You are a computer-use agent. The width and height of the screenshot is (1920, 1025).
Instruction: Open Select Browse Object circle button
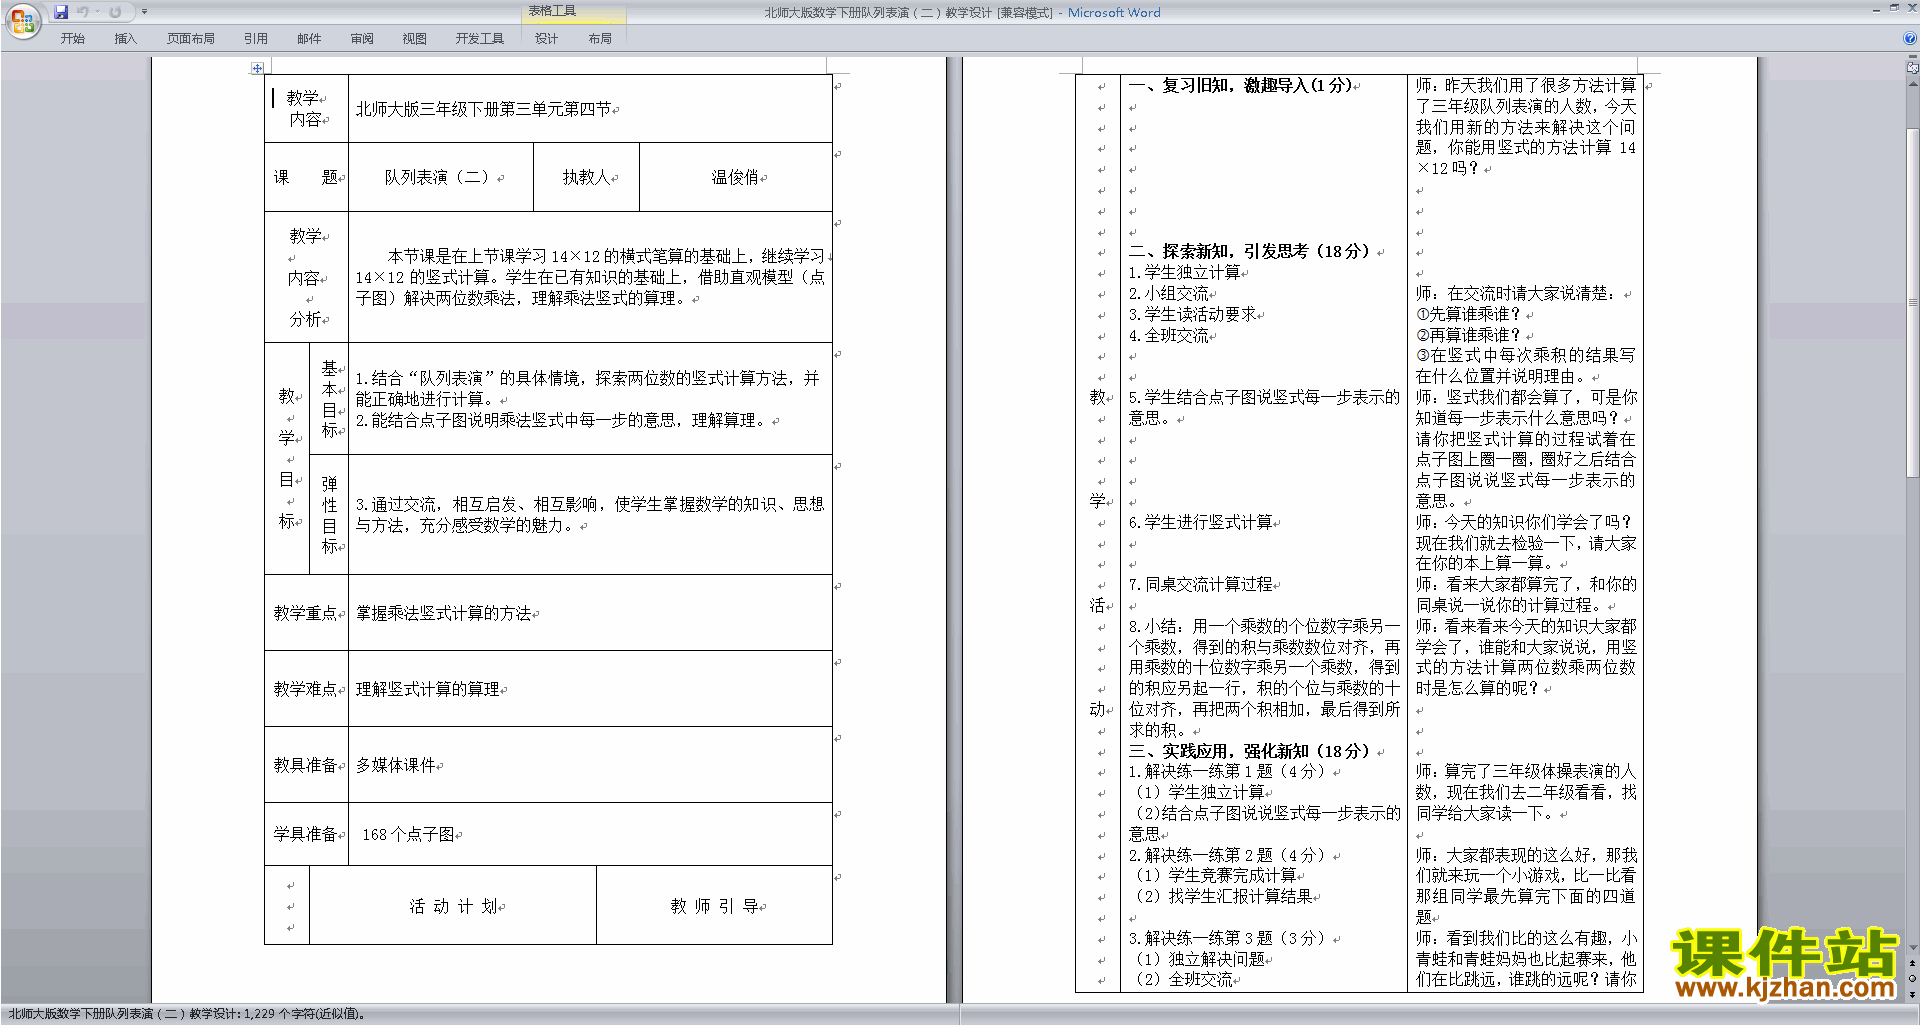1913,979
